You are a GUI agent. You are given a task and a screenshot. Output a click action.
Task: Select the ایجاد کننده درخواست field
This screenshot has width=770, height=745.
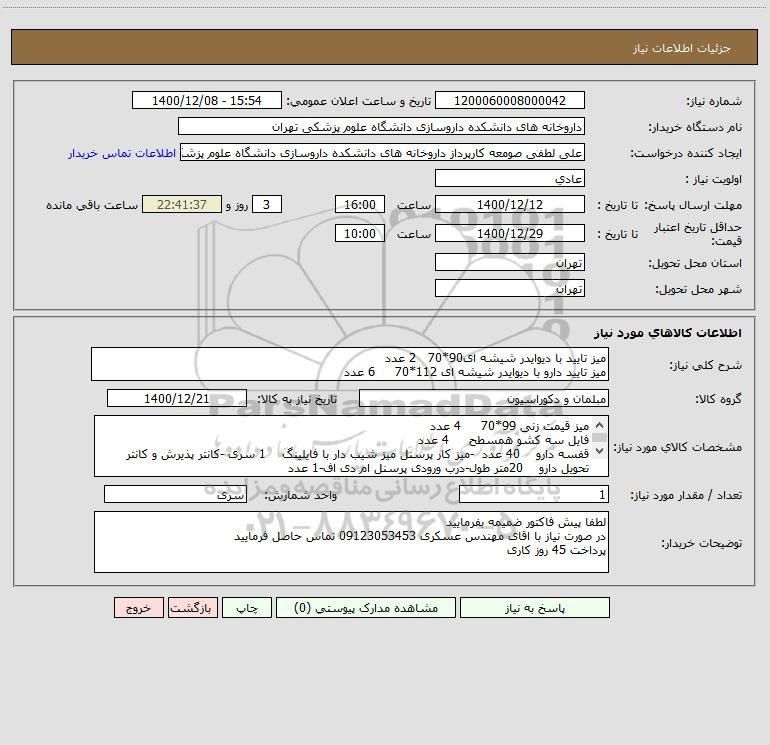click(383, 152)
